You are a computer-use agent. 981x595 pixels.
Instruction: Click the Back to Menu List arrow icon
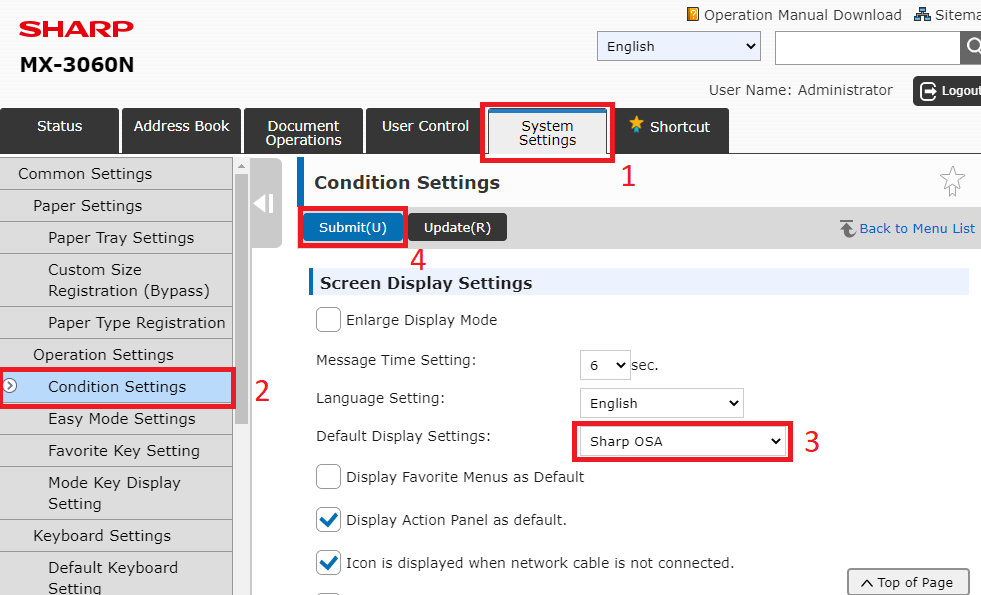click(847, 228)
